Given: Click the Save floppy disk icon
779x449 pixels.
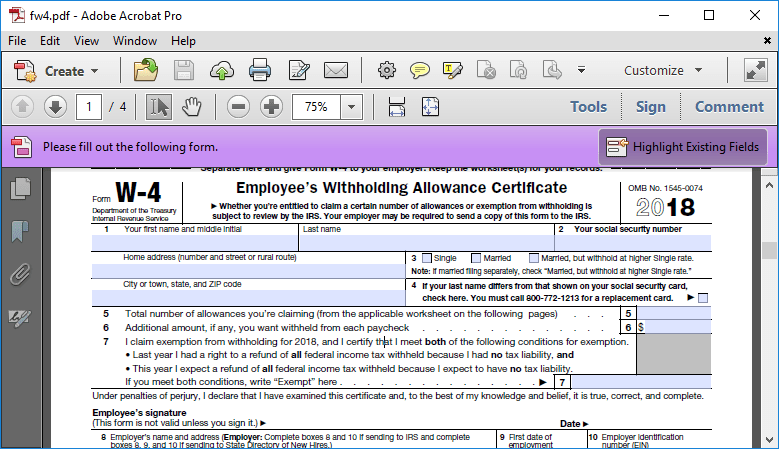Looking at the screenshot, I should tap(183, 71).
